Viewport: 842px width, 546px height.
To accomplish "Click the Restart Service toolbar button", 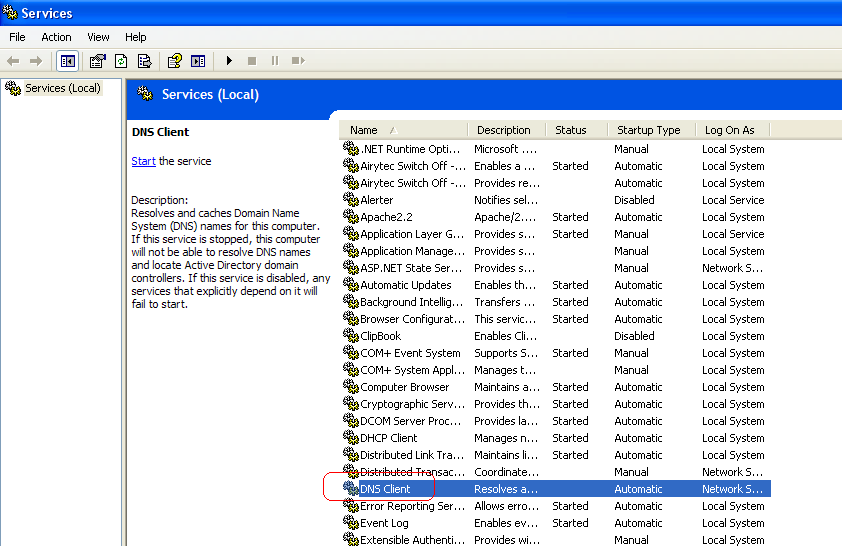I will click(298, 61).
